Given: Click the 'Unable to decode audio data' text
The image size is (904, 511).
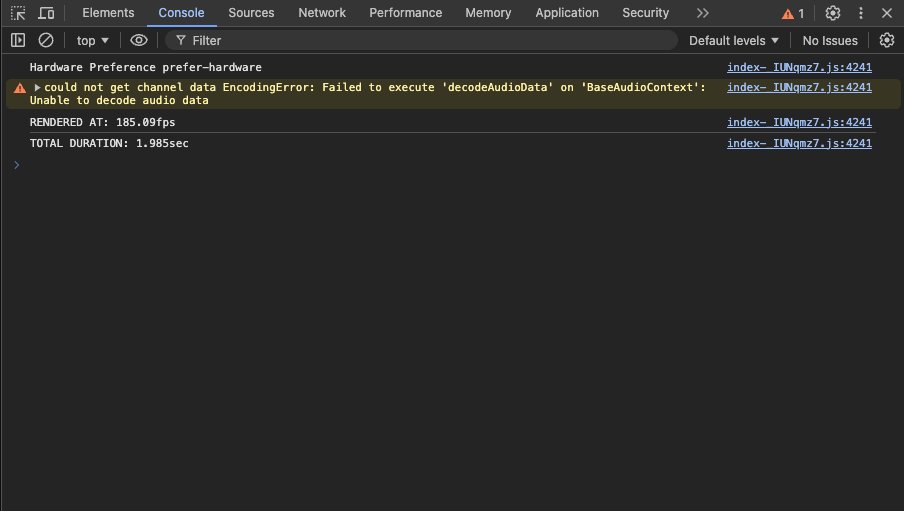Looking at the screenshot, I should pyautogui.click(x=119, y=100).
